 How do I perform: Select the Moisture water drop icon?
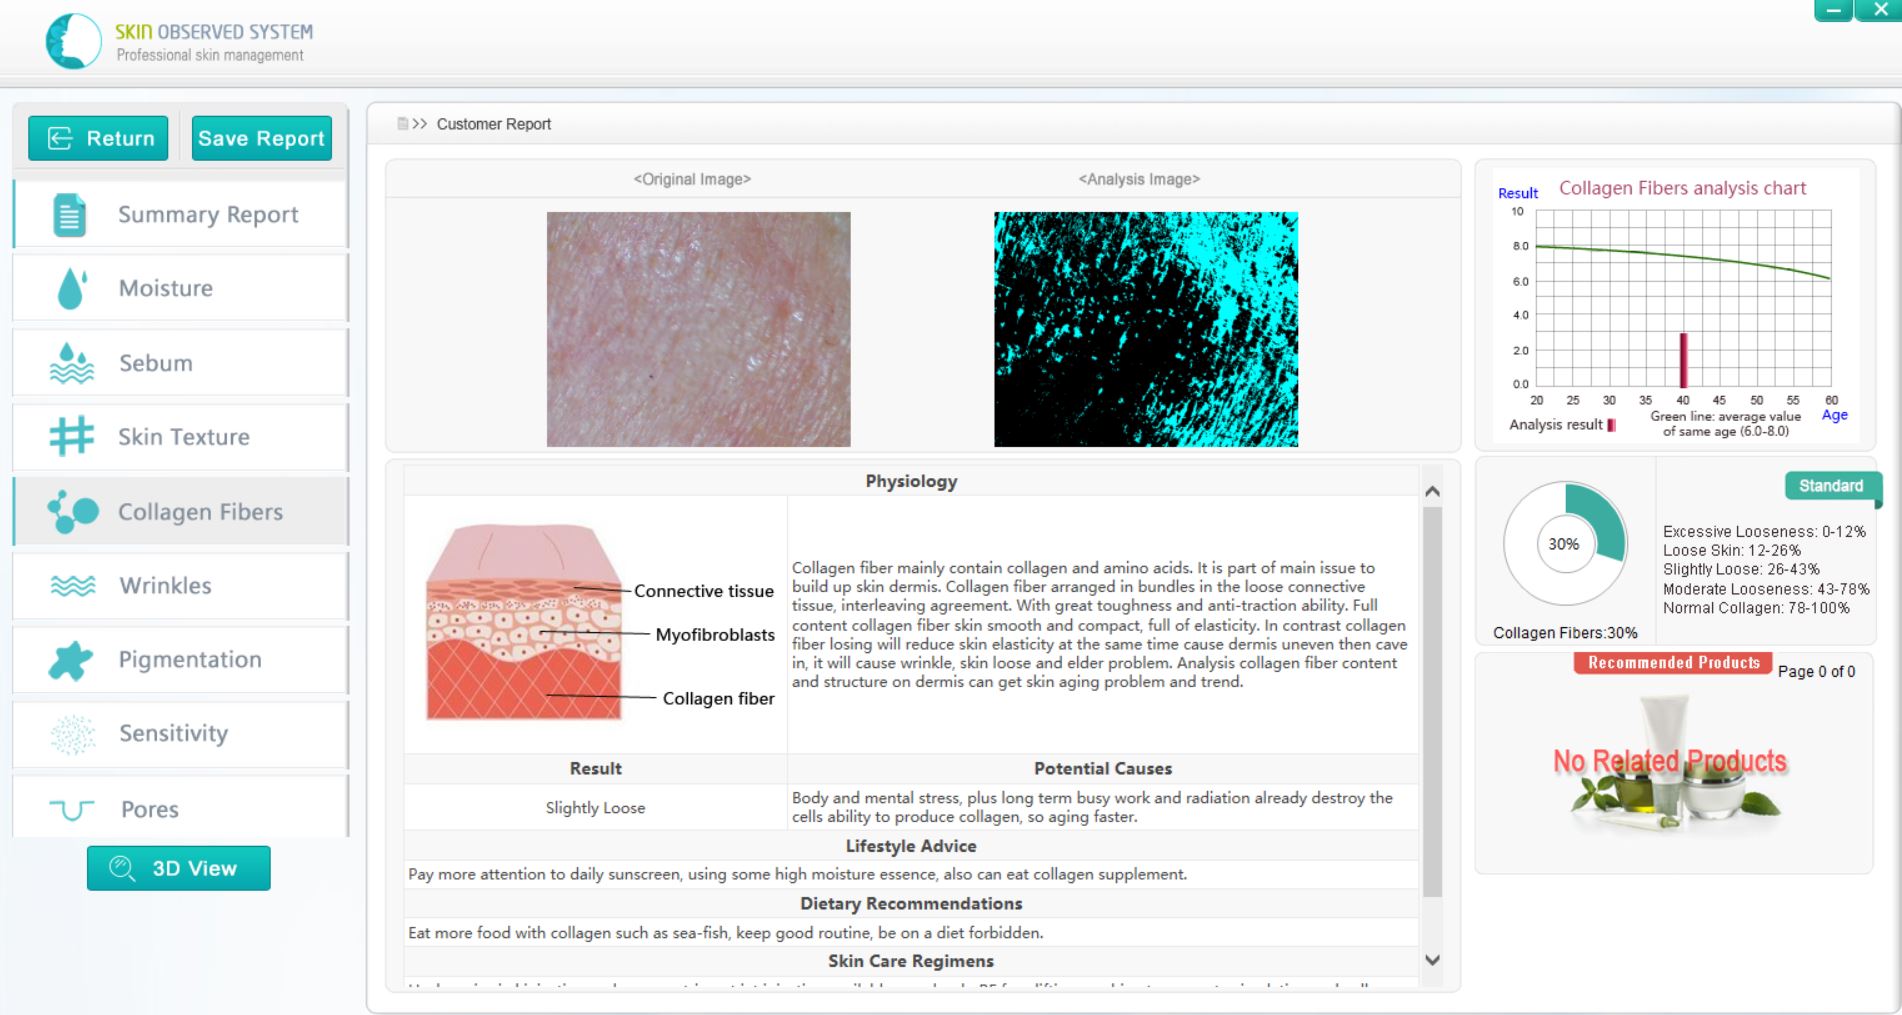click(71, 289)
